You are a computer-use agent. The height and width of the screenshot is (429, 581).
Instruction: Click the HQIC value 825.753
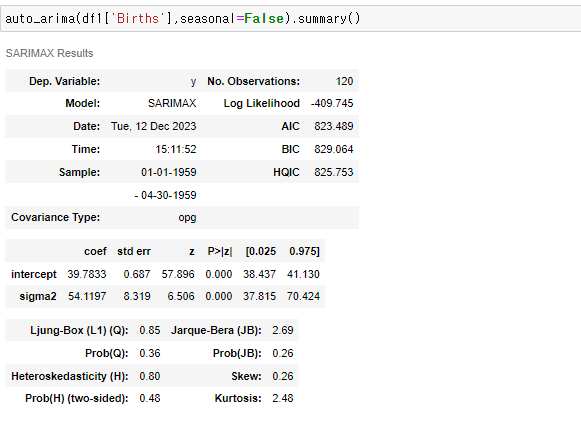point(333,172)
